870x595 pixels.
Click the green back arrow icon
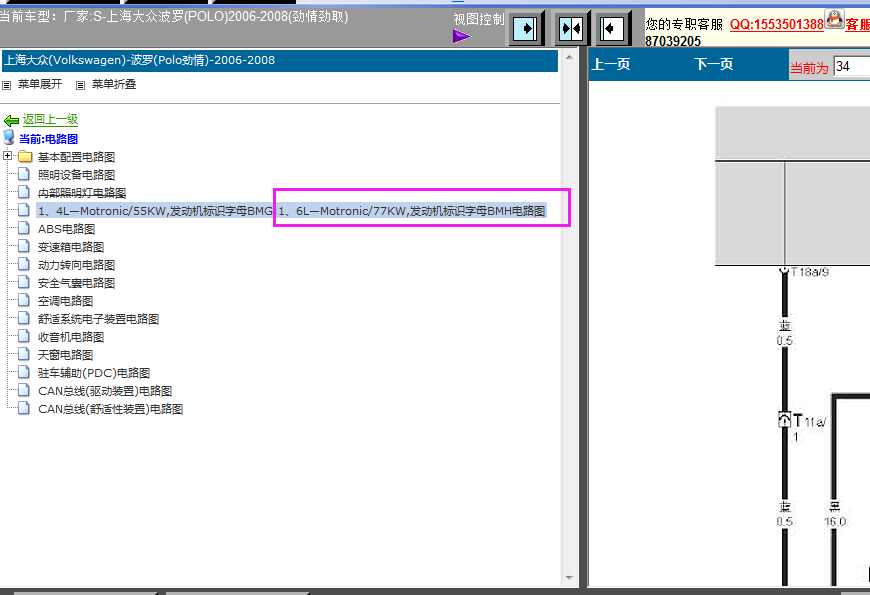11,120
